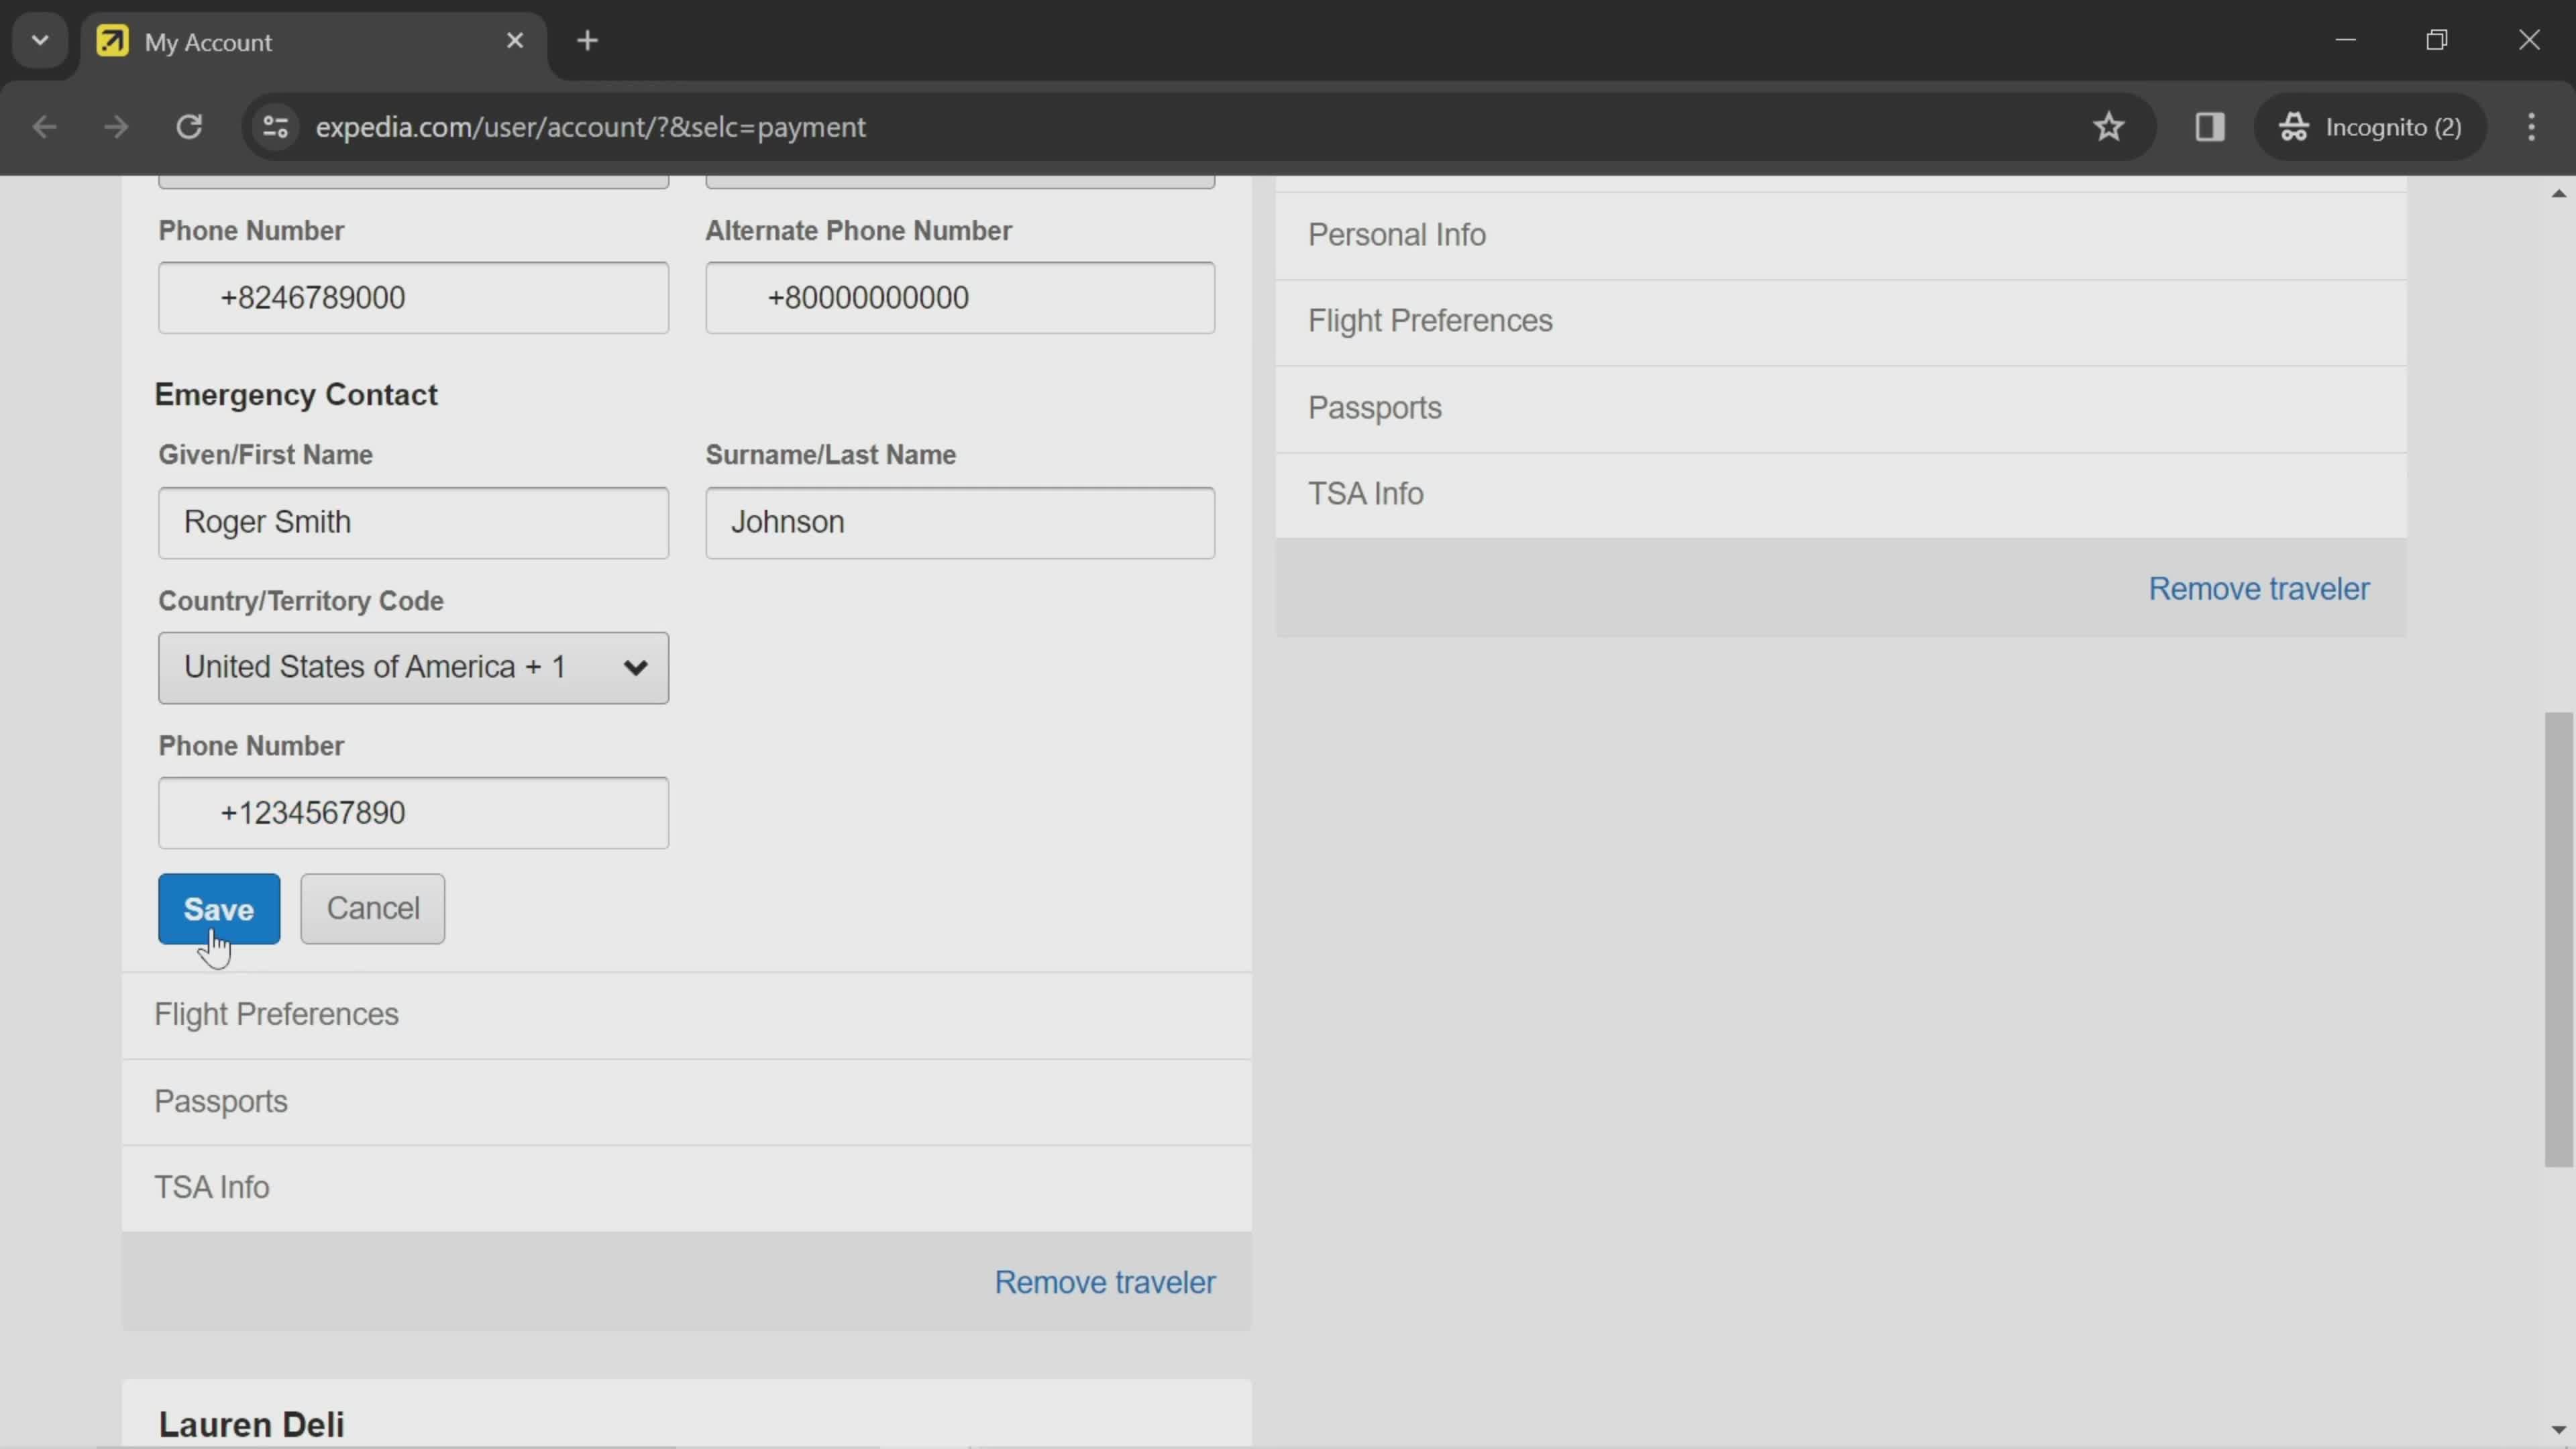This screenshot has height=1449, width=2576.
Task: Restore down the browser window
Action: (x=2437, y=41)
